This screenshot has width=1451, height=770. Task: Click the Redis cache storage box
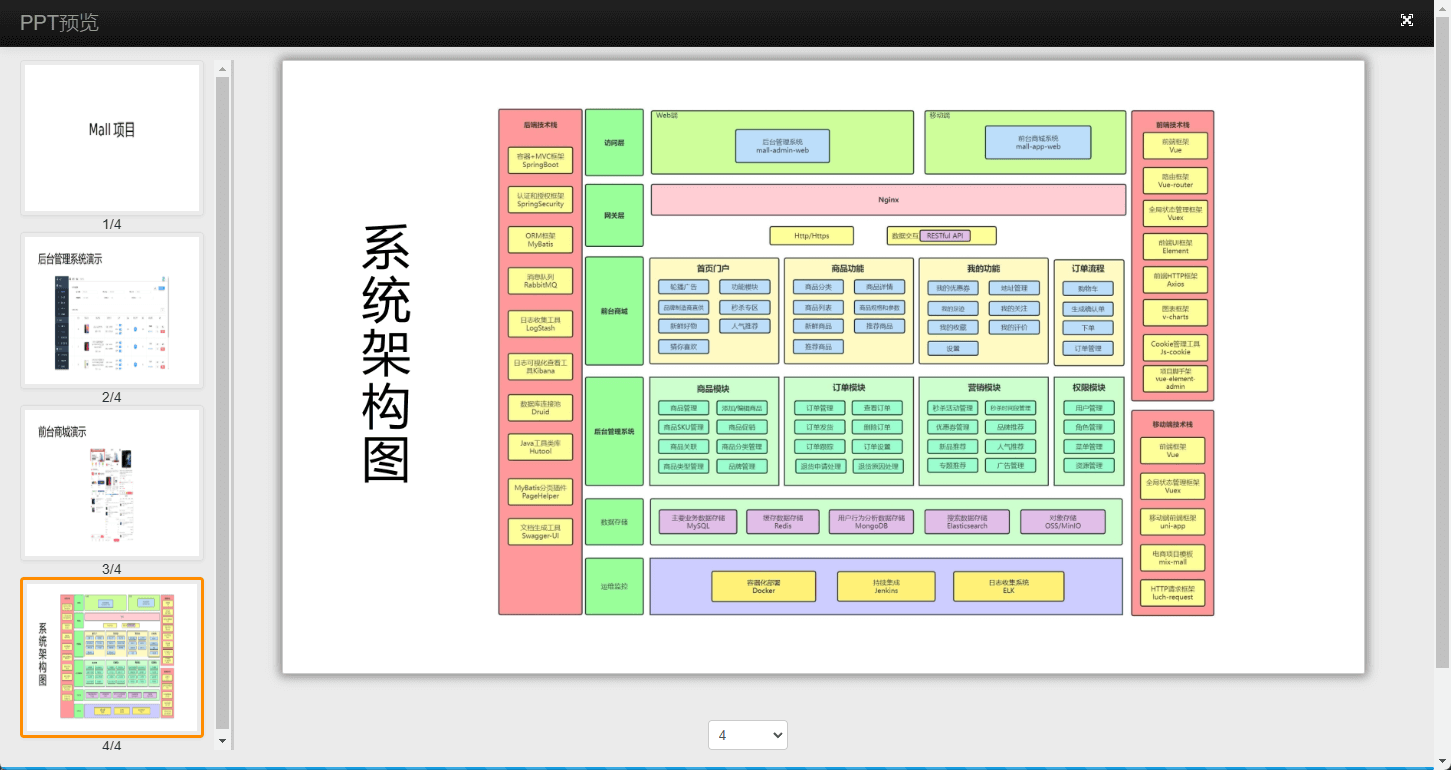pos(782,522)
